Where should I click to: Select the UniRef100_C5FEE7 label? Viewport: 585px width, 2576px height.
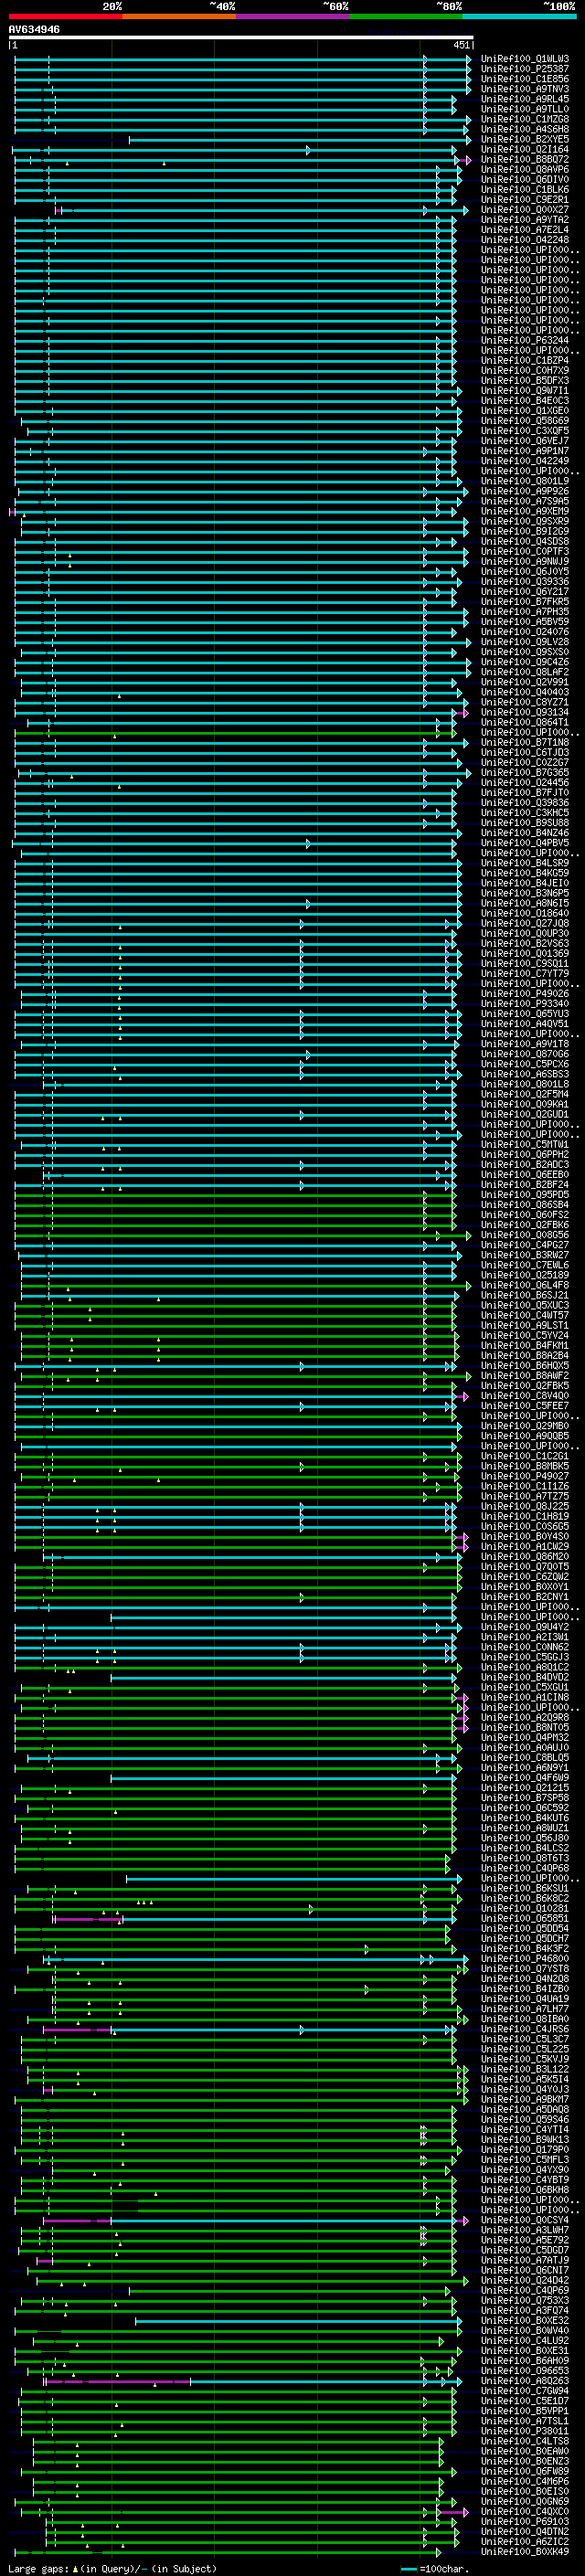pos(525,1406)
